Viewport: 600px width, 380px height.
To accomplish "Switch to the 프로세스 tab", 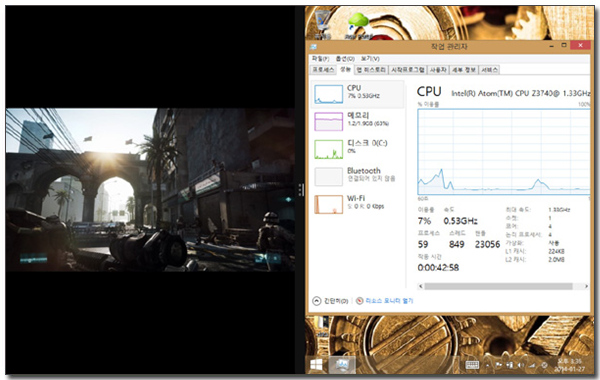I will 323,70.
